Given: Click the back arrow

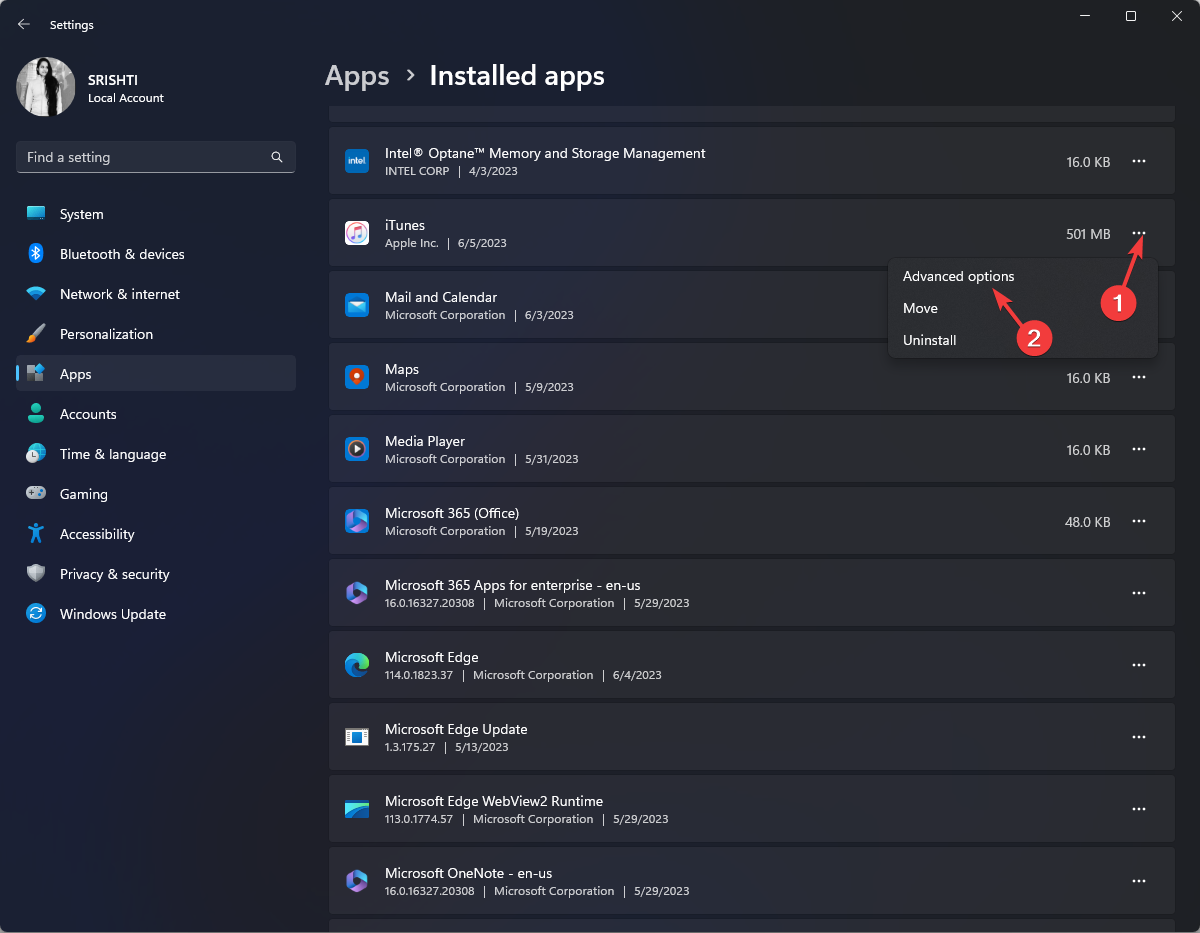Looking at the screenshot, I should click(23, 24).
